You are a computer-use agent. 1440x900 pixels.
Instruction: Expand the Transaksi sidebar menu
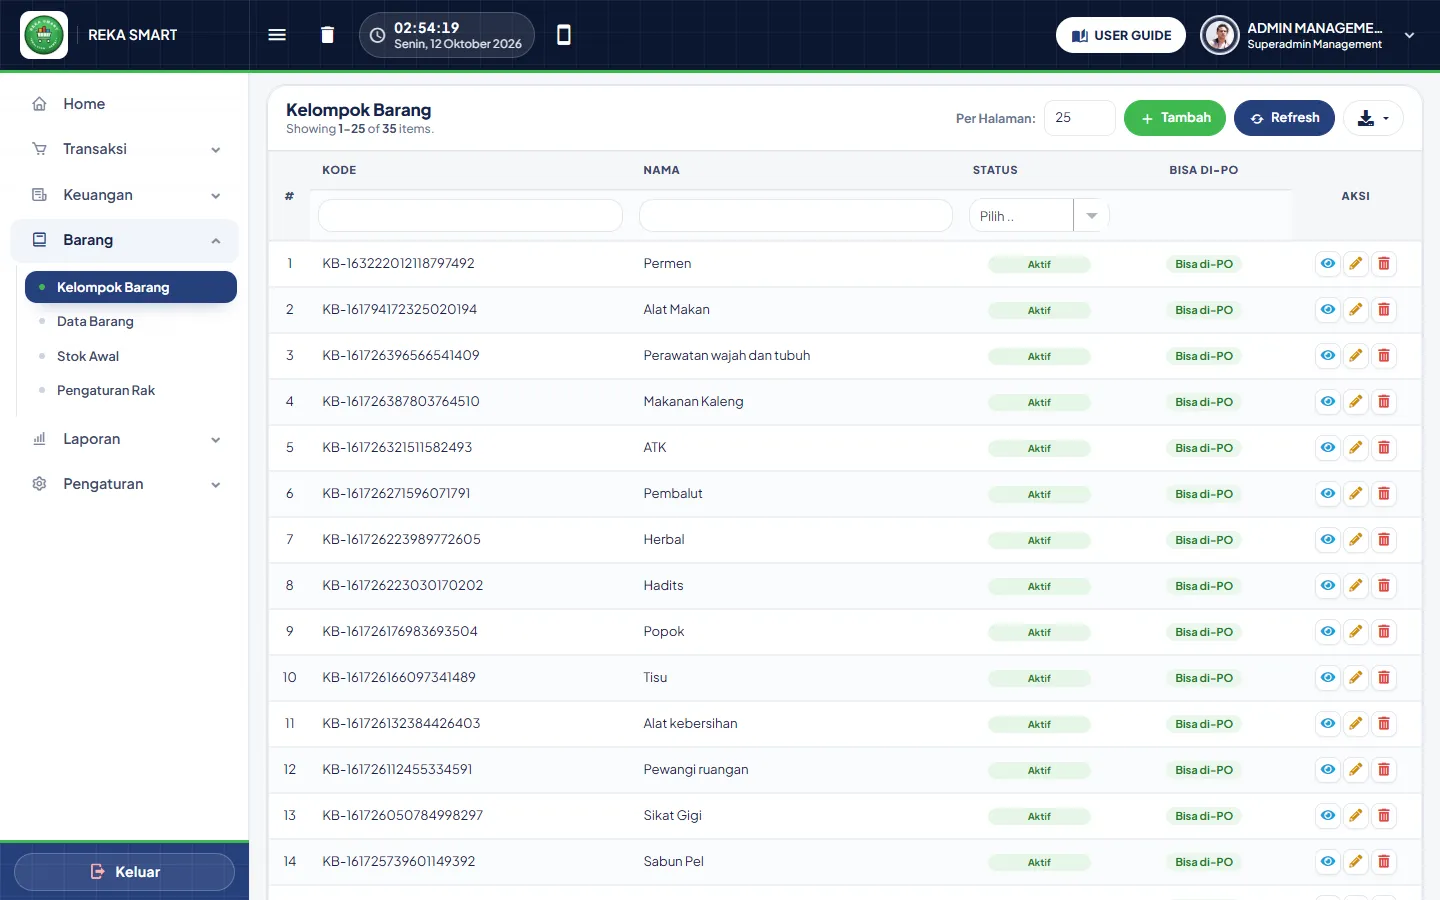click(x=125, y=149)
